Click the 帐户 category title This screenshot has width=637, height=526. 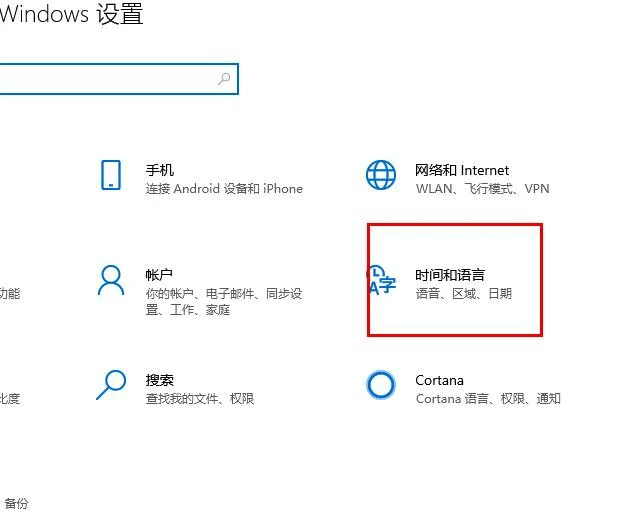[x=159, y=275]
